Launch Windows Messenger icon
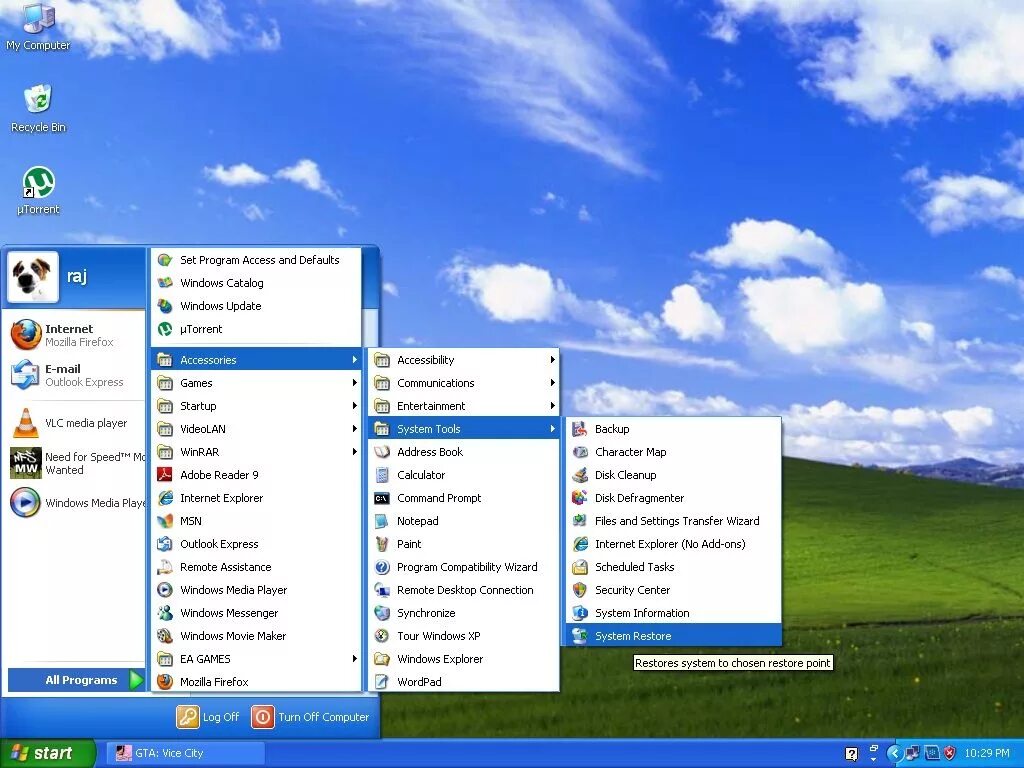The height and width of the screenshot is (768, 1024). pyautogui.click(x=165, y=612)
